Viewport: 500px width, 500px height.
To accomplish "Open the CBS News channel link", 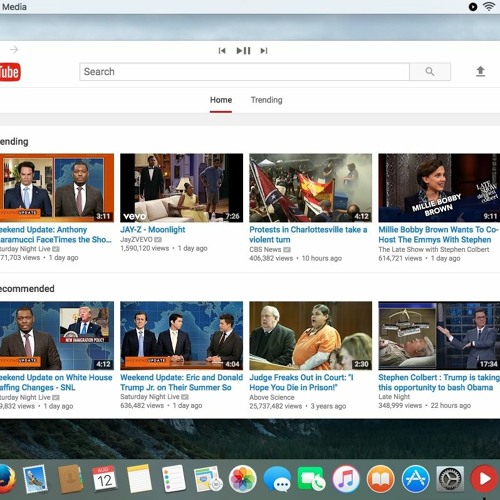I will [x=265, y=249].
